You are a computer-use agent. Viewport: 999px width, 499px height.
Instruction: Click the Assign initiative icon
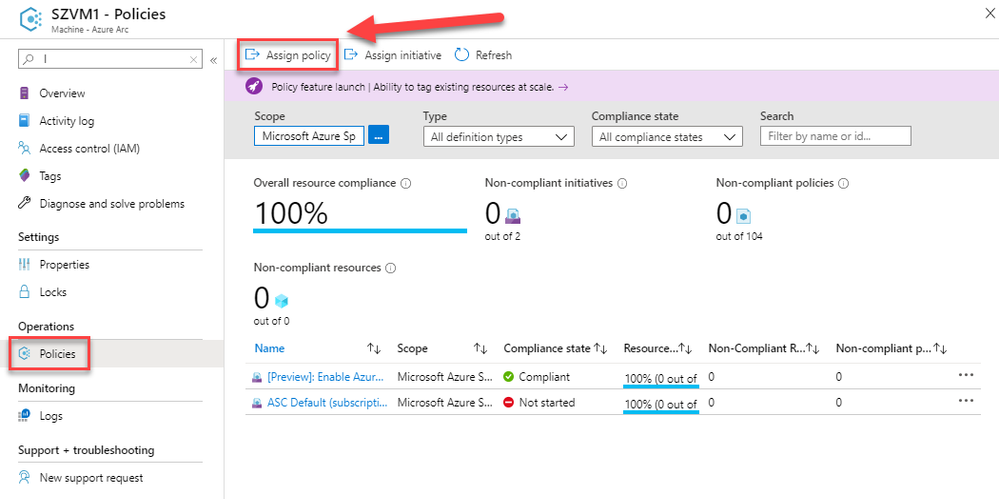tap(351, 55)
